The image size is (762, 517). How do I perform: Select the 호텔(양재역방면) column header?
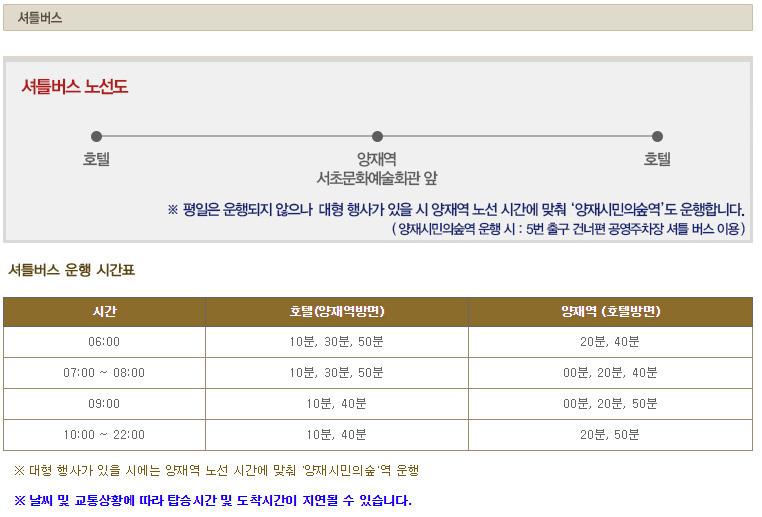pos(336,312)
